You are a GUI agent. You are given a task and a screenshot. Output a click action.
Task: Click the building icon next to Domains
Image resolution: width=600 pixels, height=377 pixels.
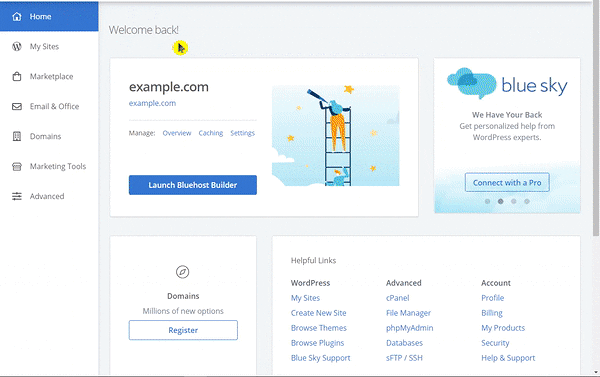click(x=16, y=136)
